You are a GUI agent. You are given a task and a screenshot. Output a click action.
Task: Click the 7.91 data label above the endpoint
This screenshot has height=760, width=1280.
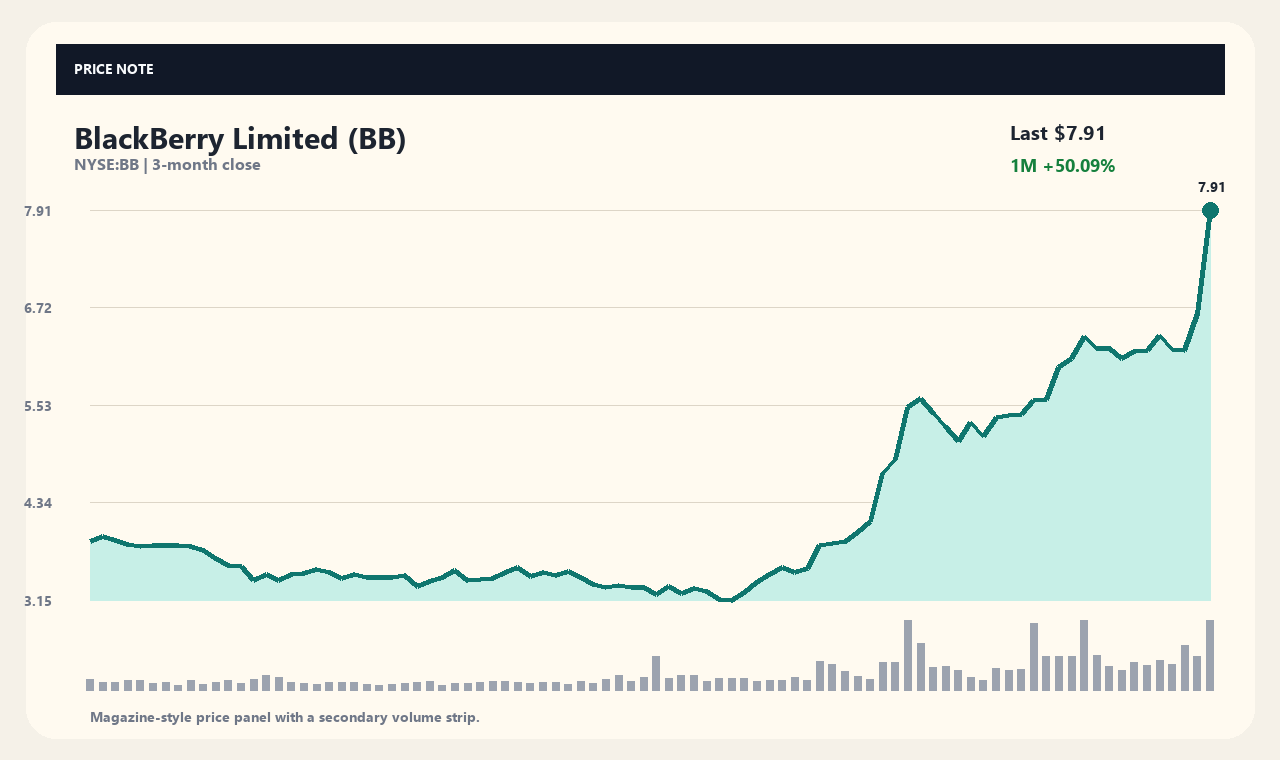[1212, 187]
